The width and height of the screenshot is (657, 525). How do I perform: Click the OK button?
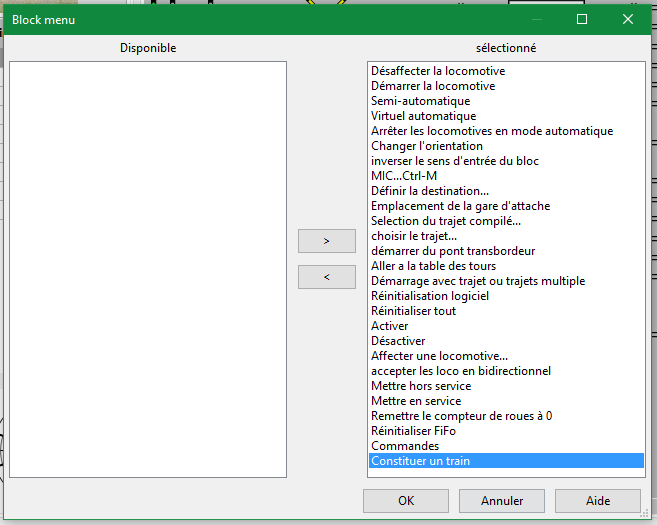(x=405, y=500)
